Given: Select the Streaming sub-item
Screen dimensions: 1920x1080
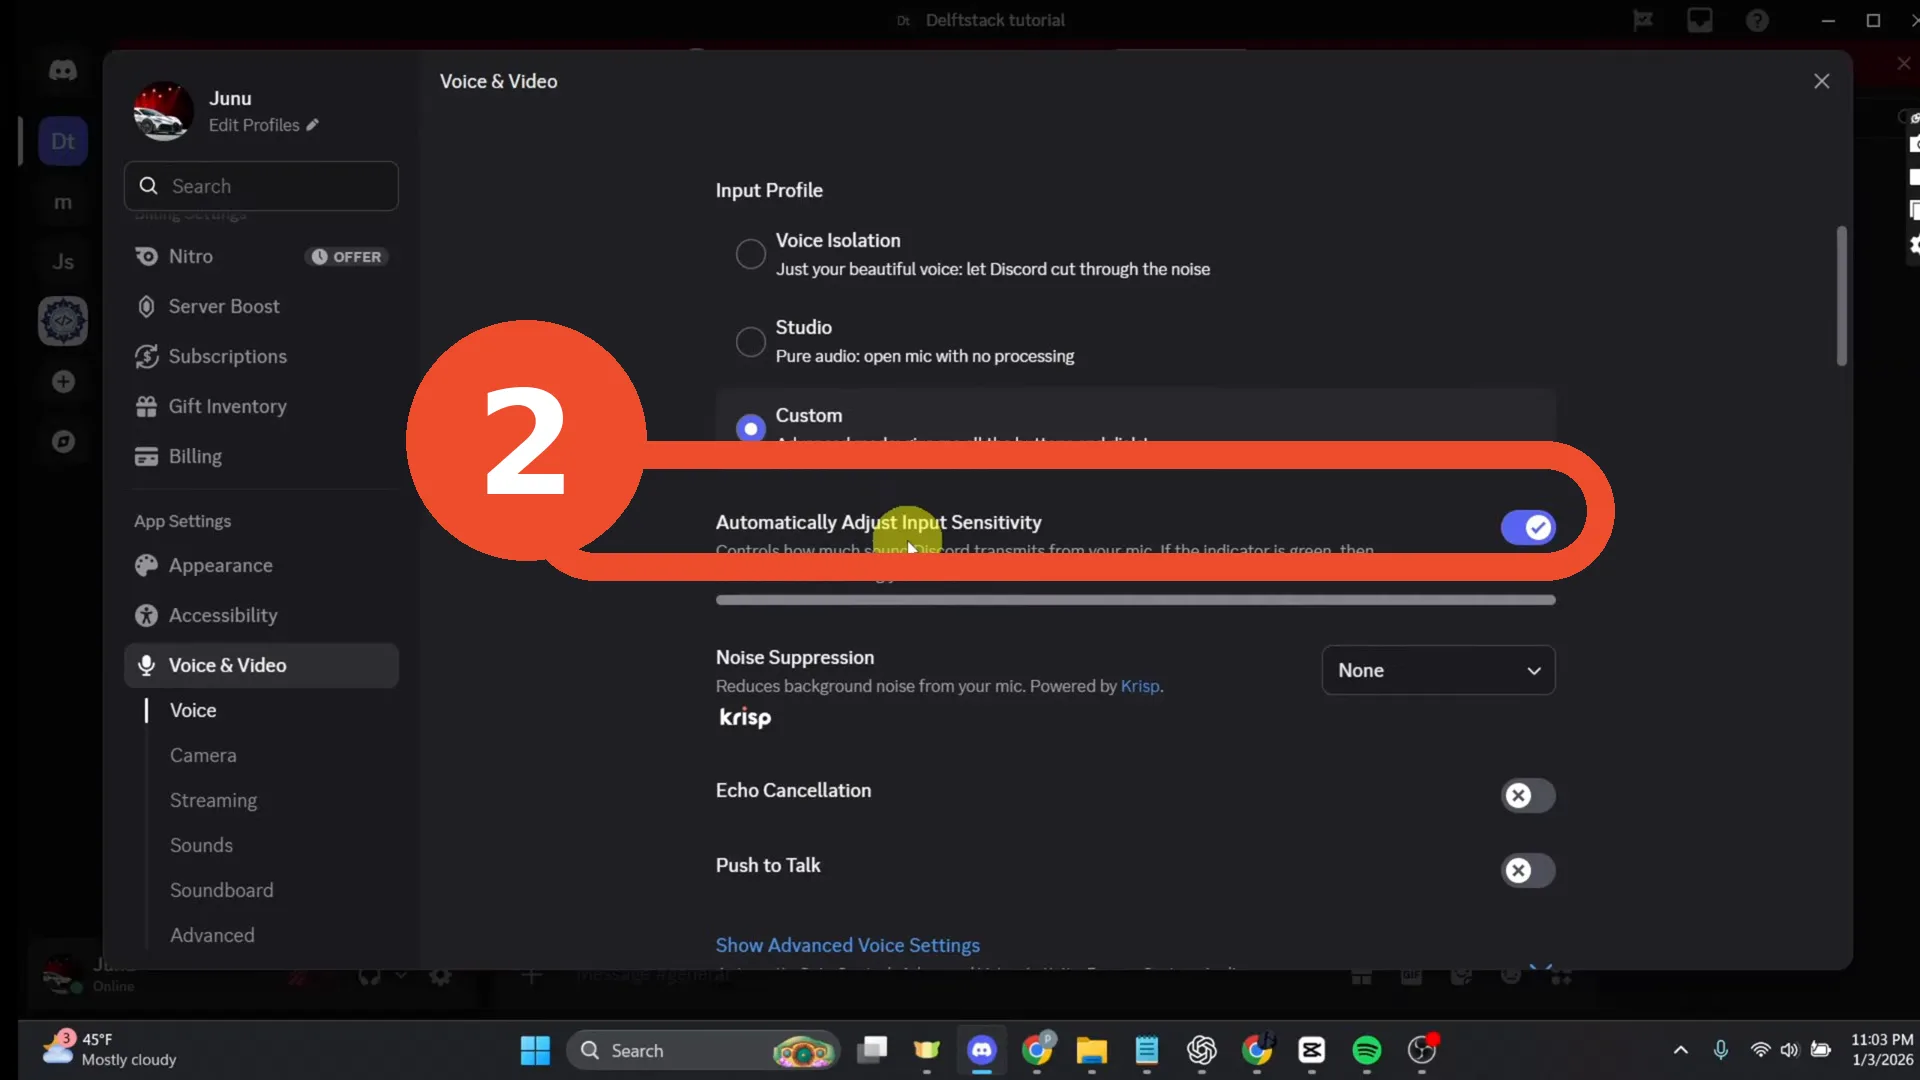Looking at the screenshot, I should click(x=213, y=800).
